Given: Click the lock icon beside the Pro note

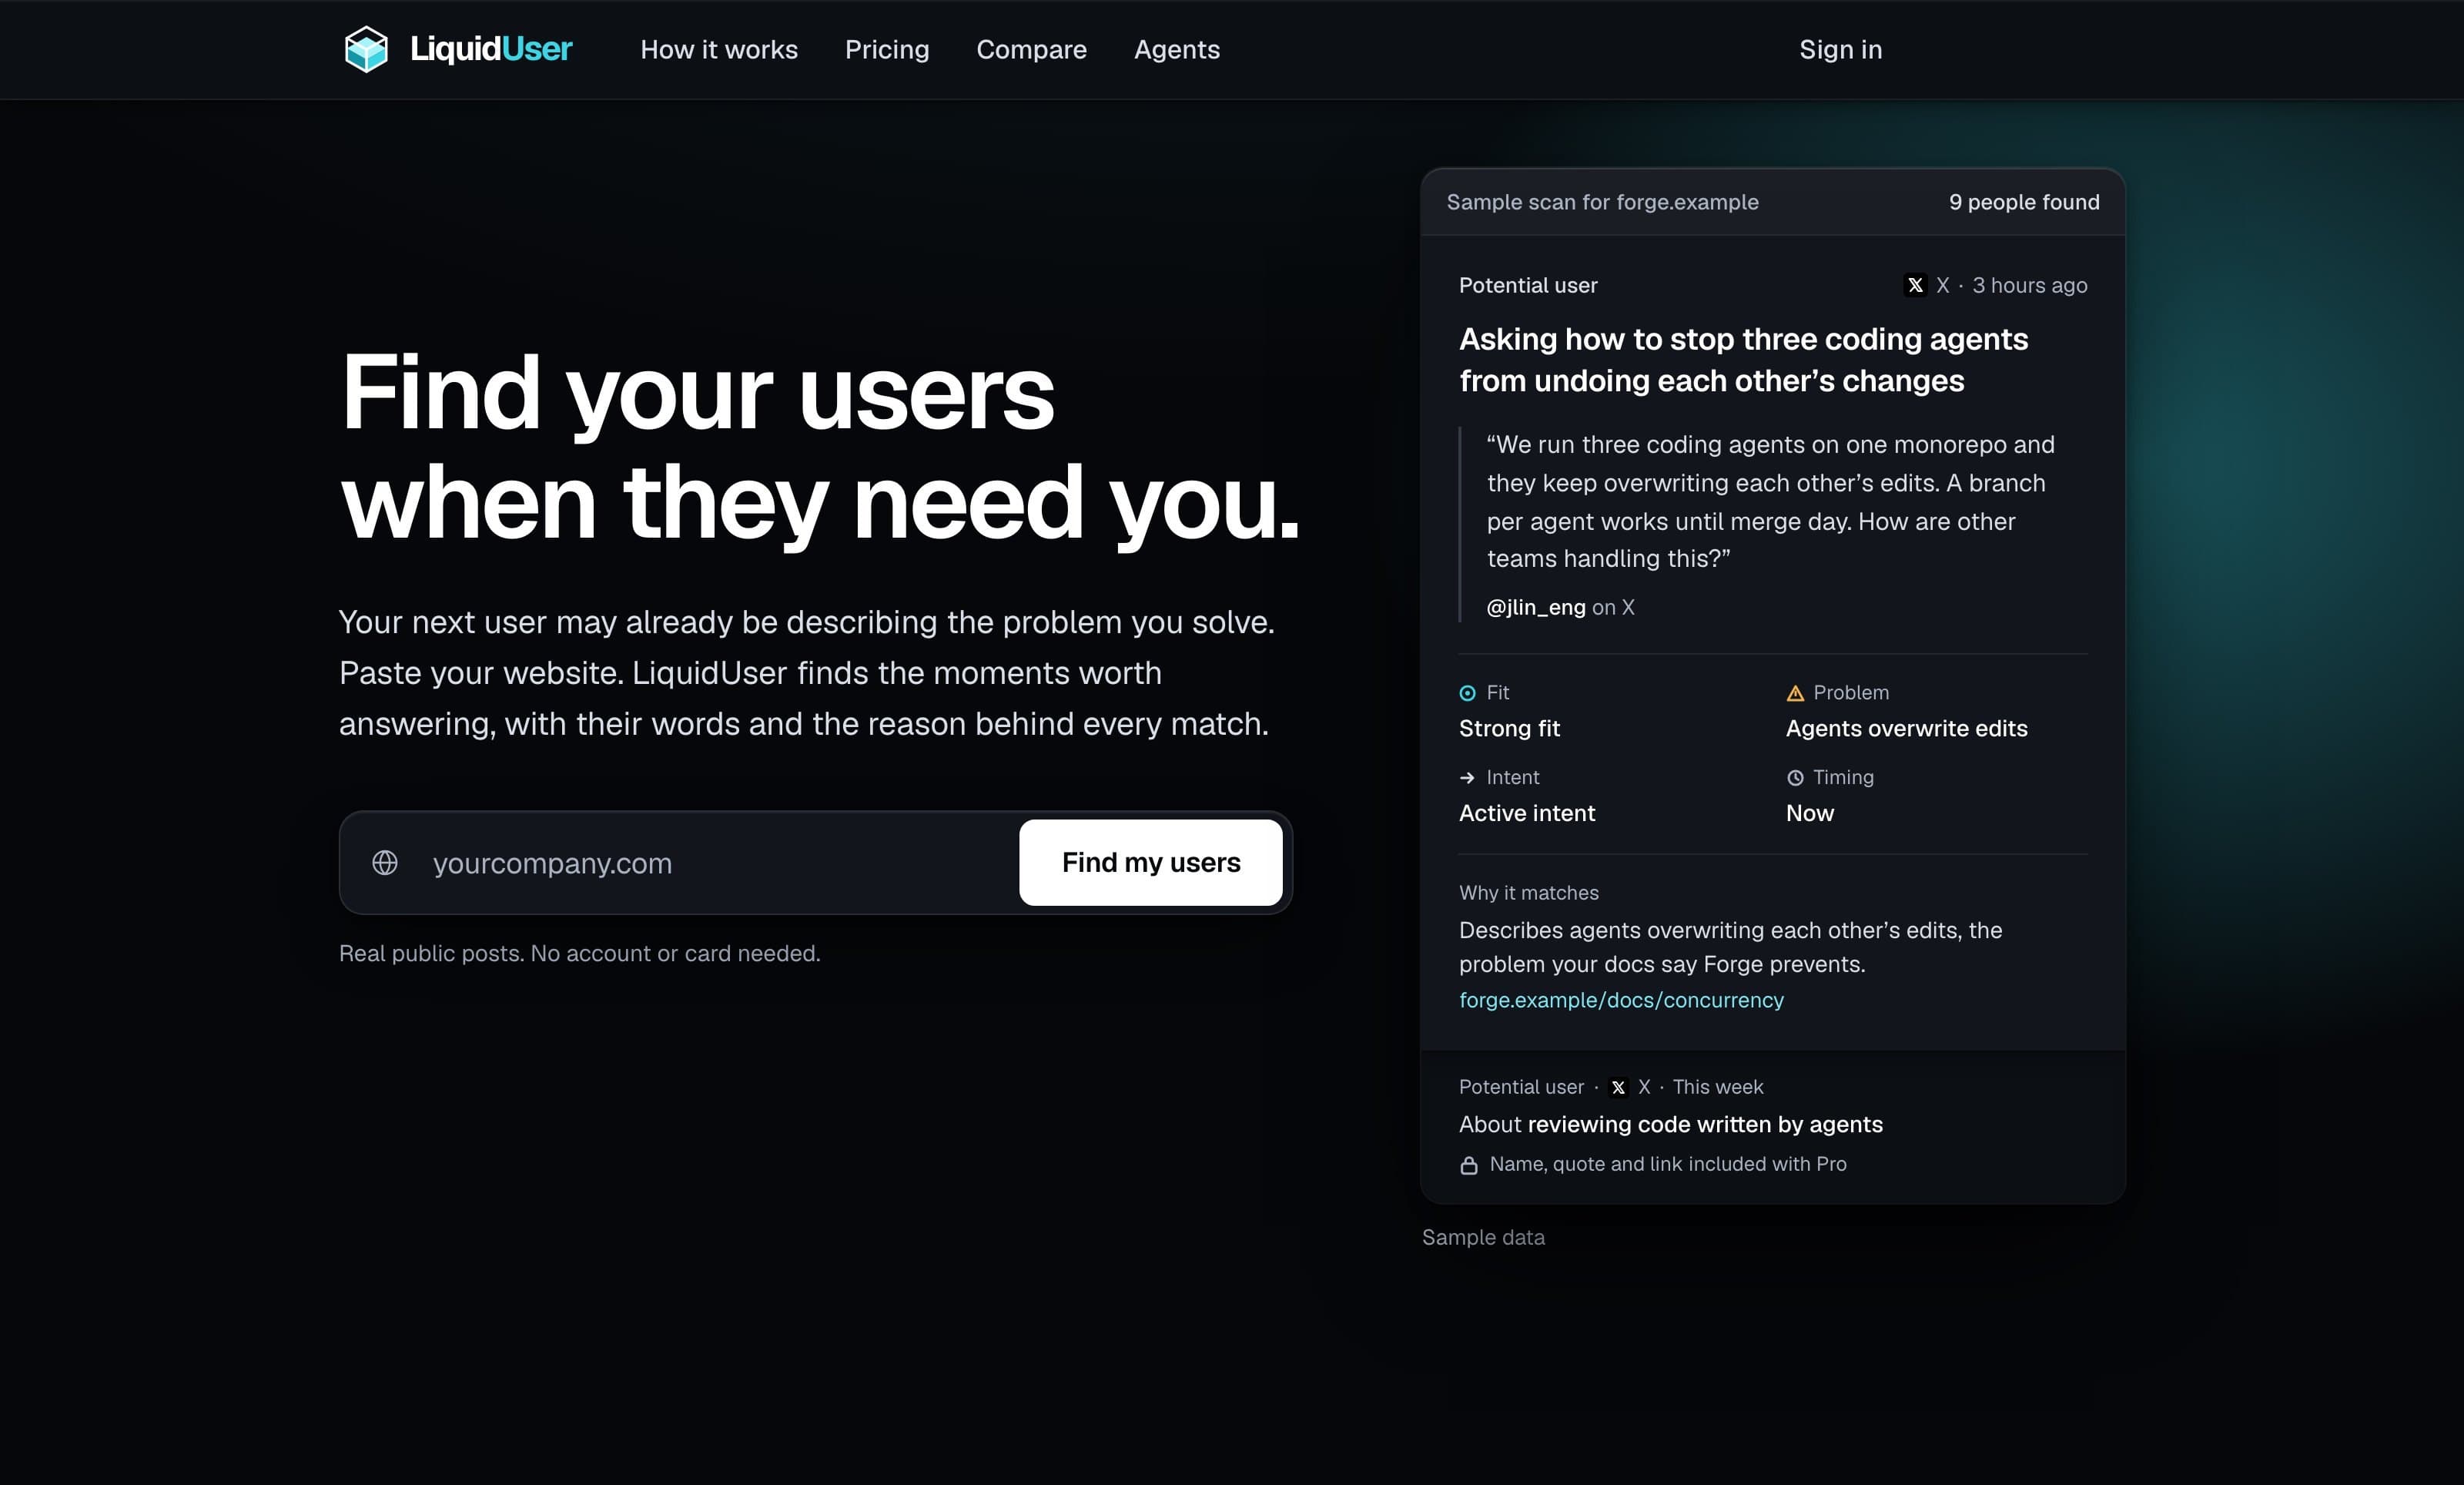Looking at the screenshot, I should point(1469,1165).
